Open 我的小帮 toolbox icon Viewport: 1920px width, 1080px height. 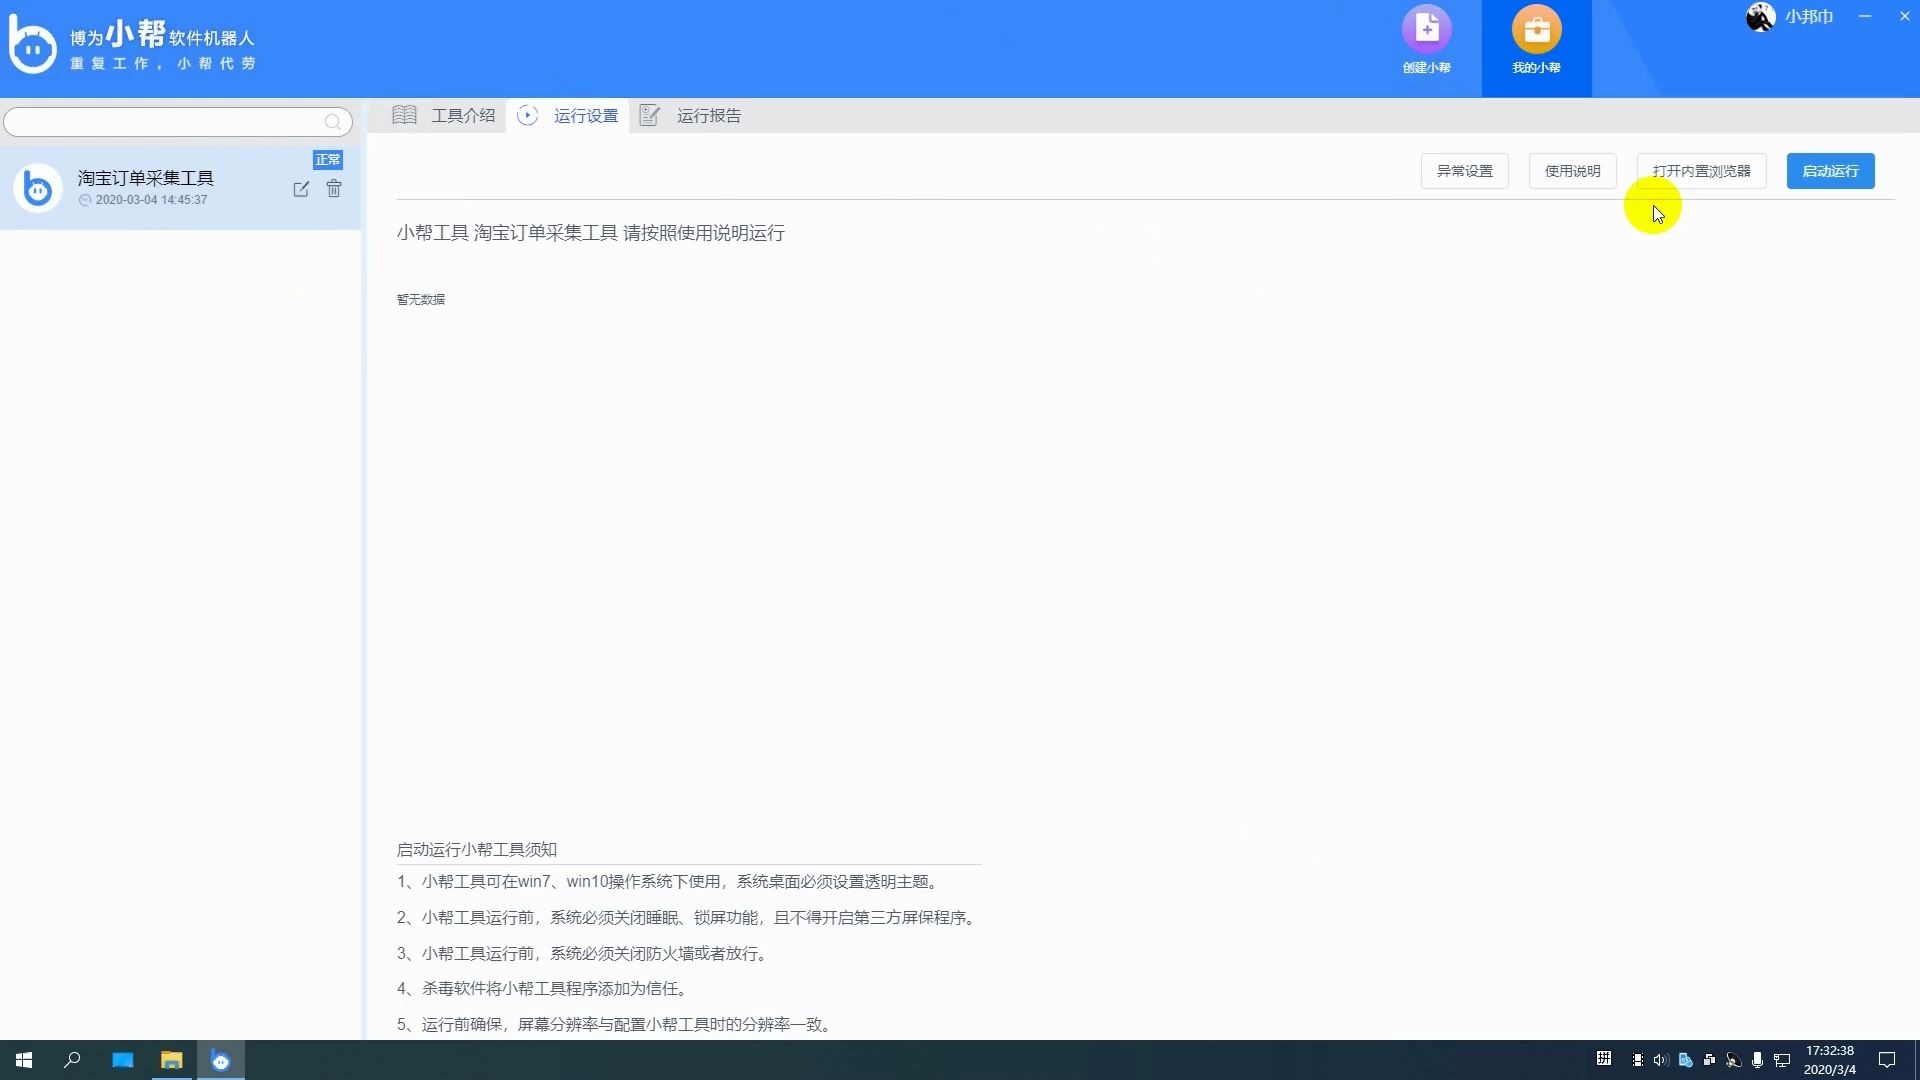pyautogui.click(x=1536, y=30)
